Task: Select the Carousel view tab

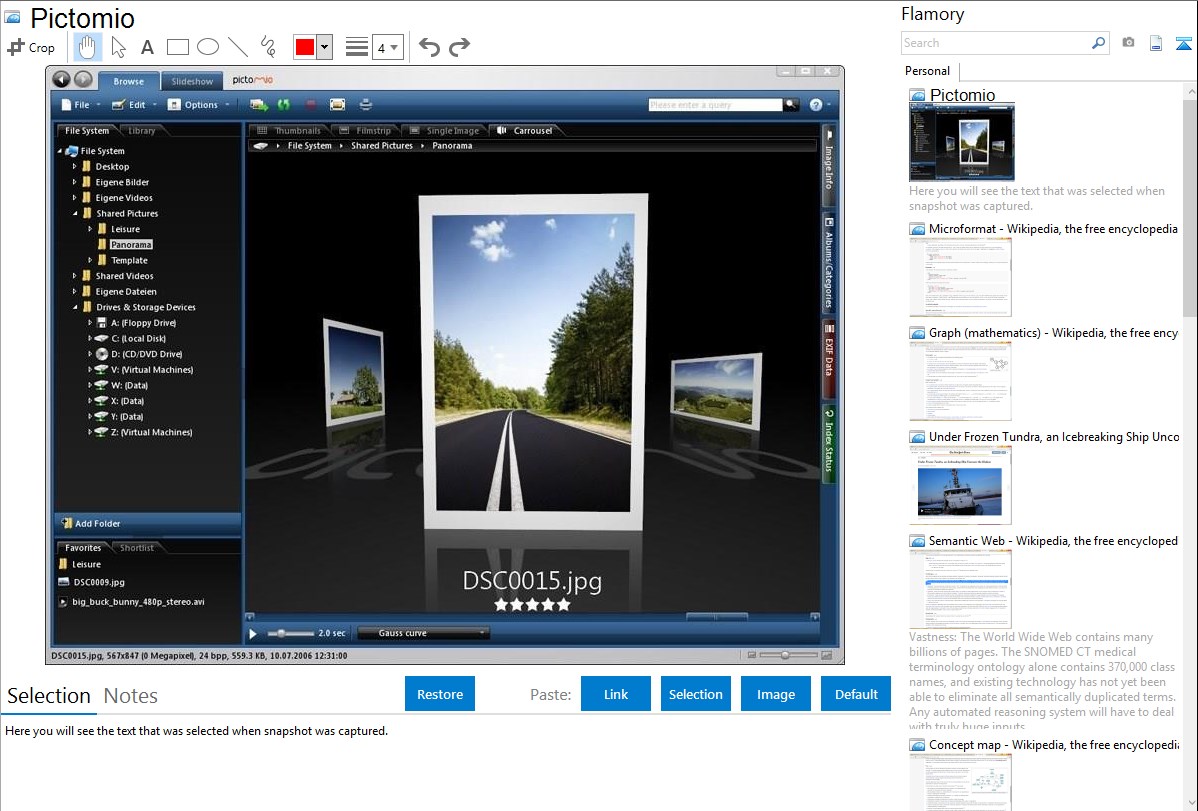Action: pos(526,131)
